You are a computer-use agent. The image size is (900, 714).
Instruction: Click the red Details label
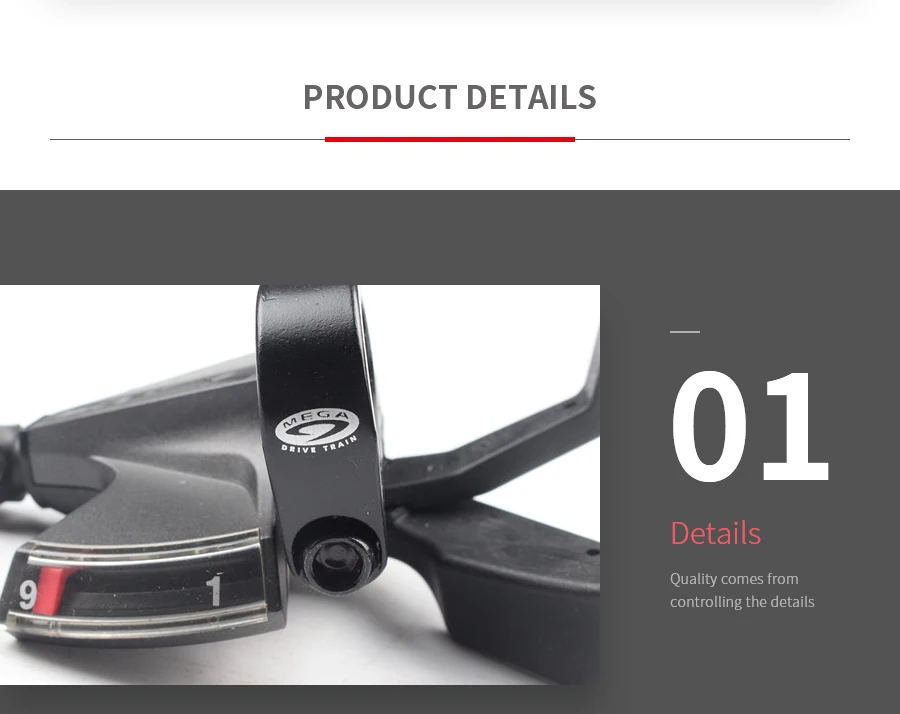pyautogui.click(x=715, y=533)
